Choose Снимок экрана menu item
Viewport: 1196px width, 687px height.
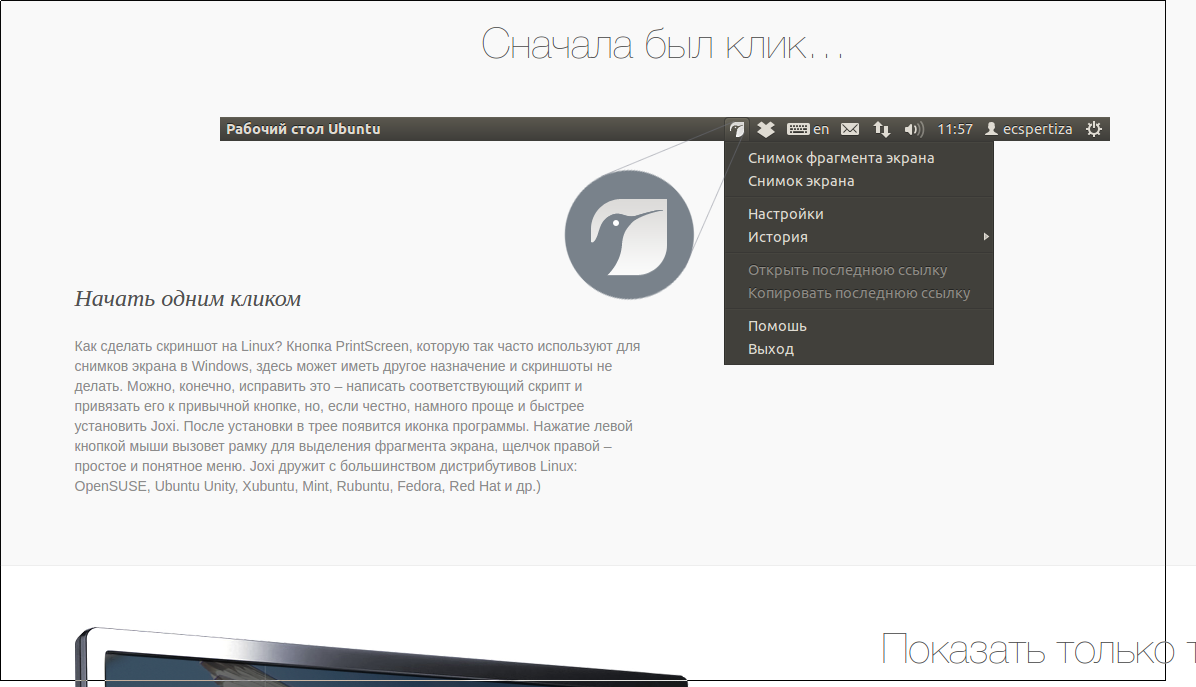point(859,181)
